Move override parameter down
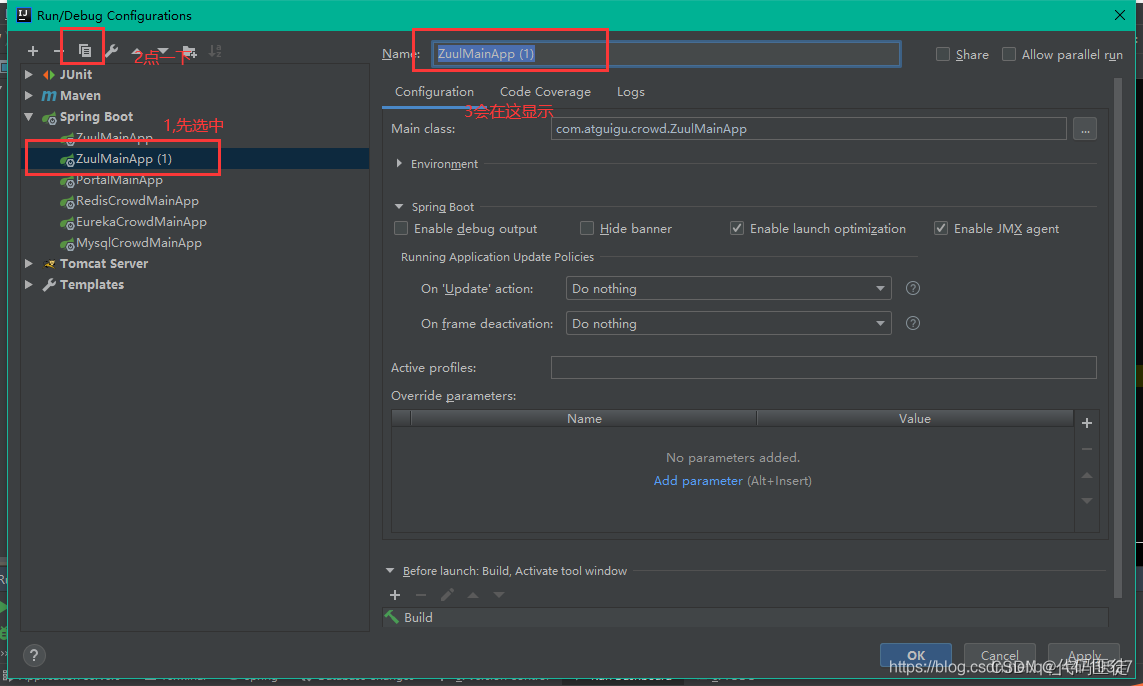The height and width of the screenshot is (686, 1143). [1087, 501]
